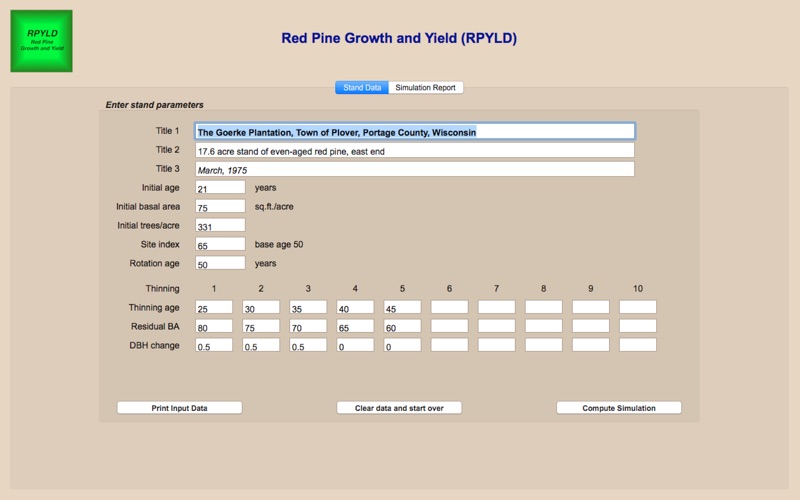Click the 'Residual BA' row label
This screenshot has height=500, width=800.
(155, 327)
